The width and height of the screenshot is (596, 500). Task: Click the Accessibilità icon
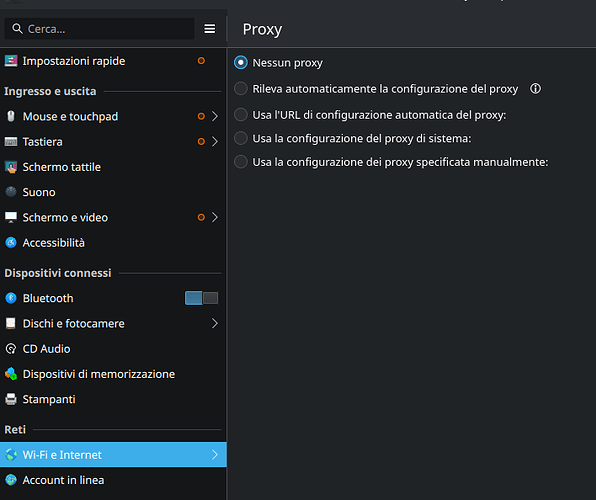point(11,243)
